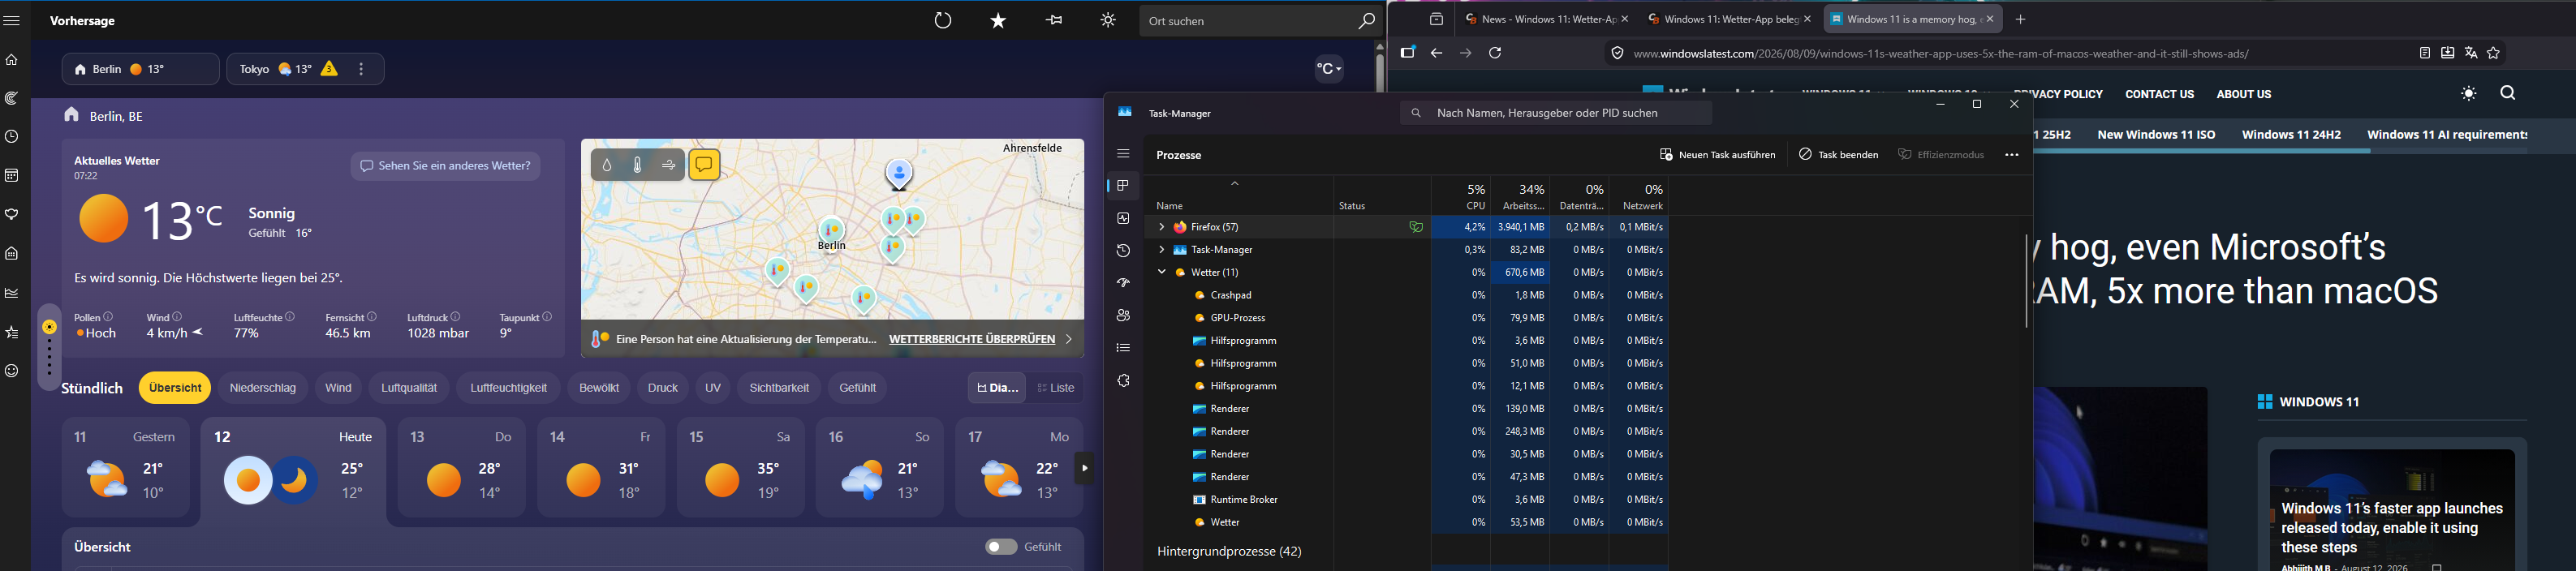Toggle the browser sidebar panel button
This screenshot has height=571, width=2576.
point(1407,53)
